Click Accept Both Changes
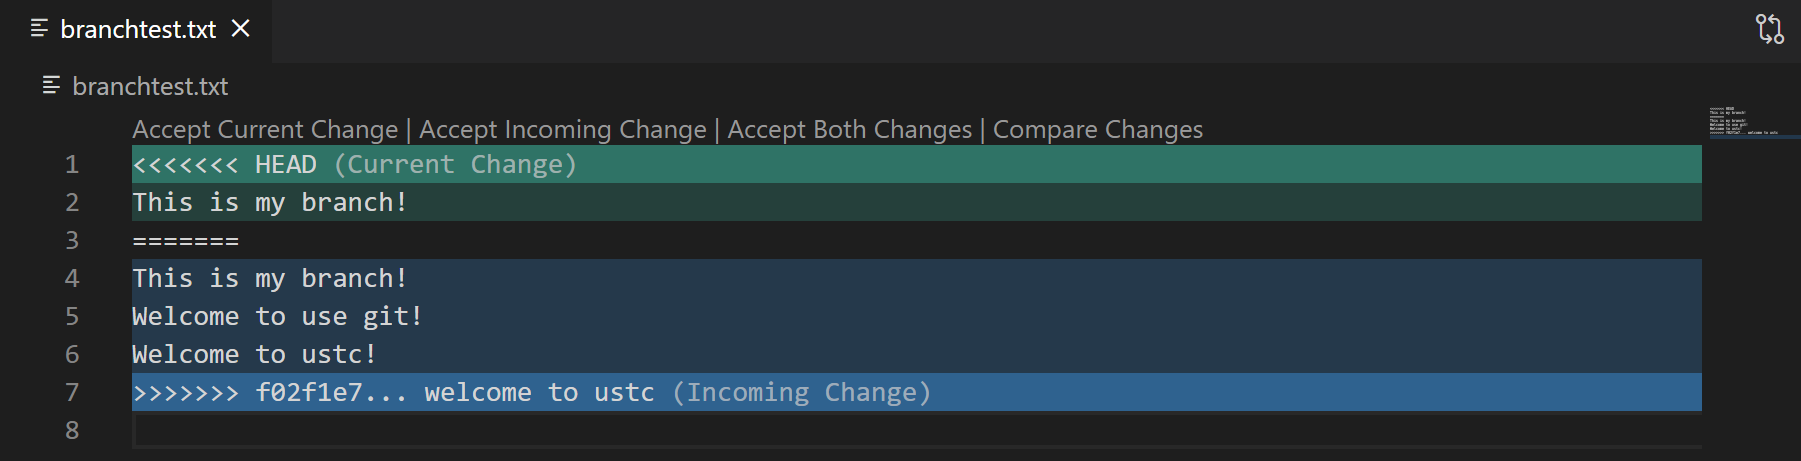 pos(849,130)
